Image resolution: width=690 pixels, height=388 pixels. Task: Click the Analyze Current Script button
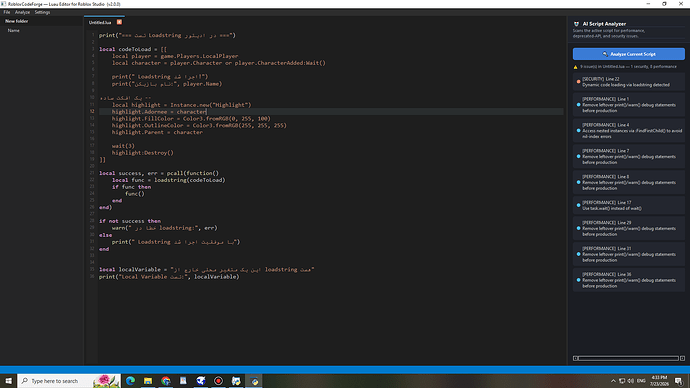pos(628,54)
